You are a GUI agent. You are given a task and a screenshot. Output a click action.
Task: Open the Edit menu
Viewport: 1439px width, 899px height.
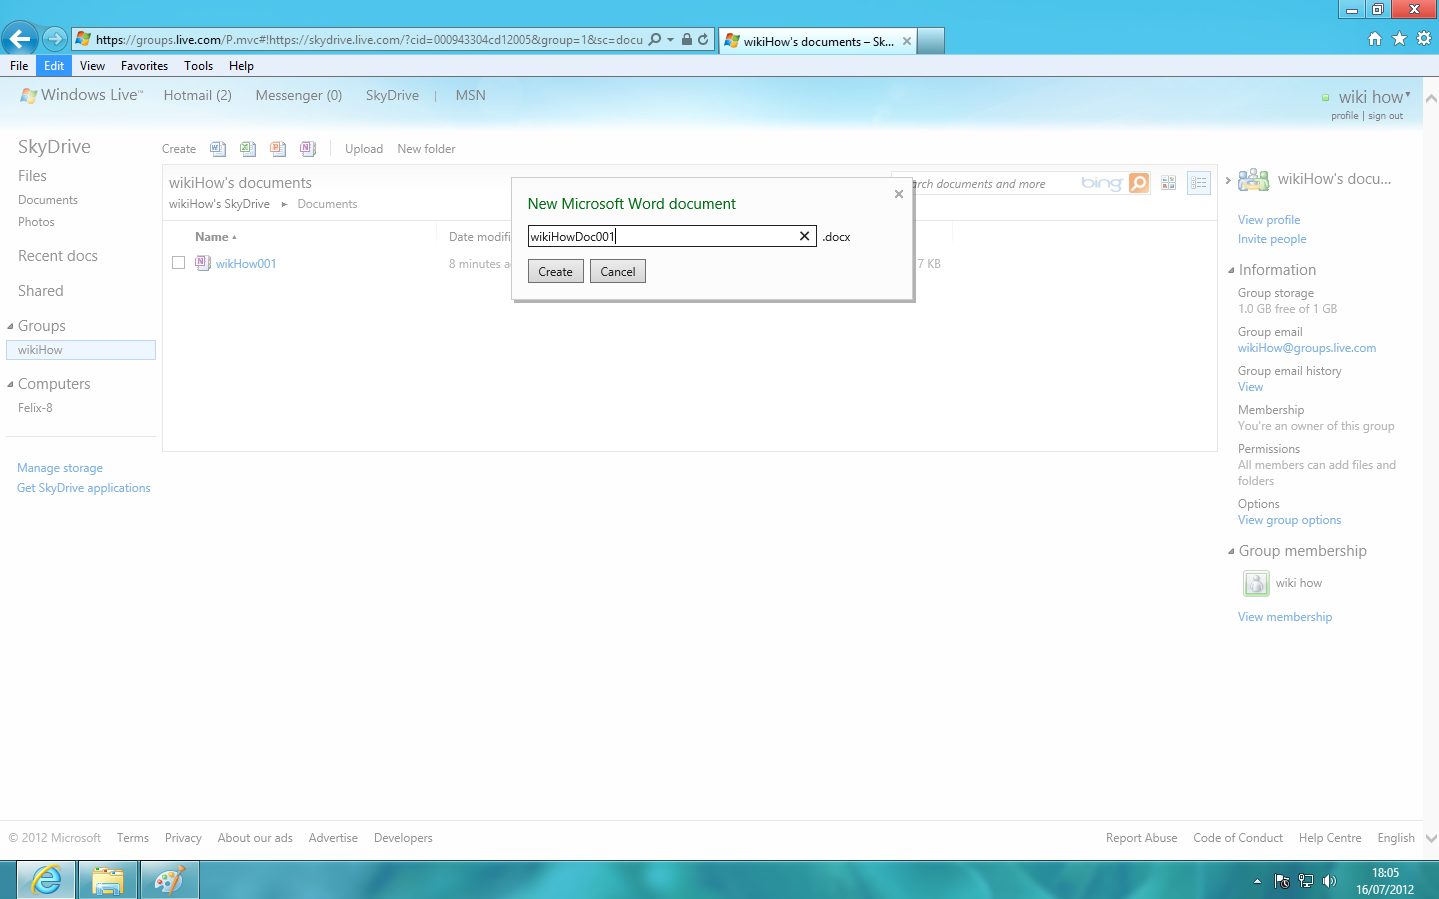(x=54, y=66)
